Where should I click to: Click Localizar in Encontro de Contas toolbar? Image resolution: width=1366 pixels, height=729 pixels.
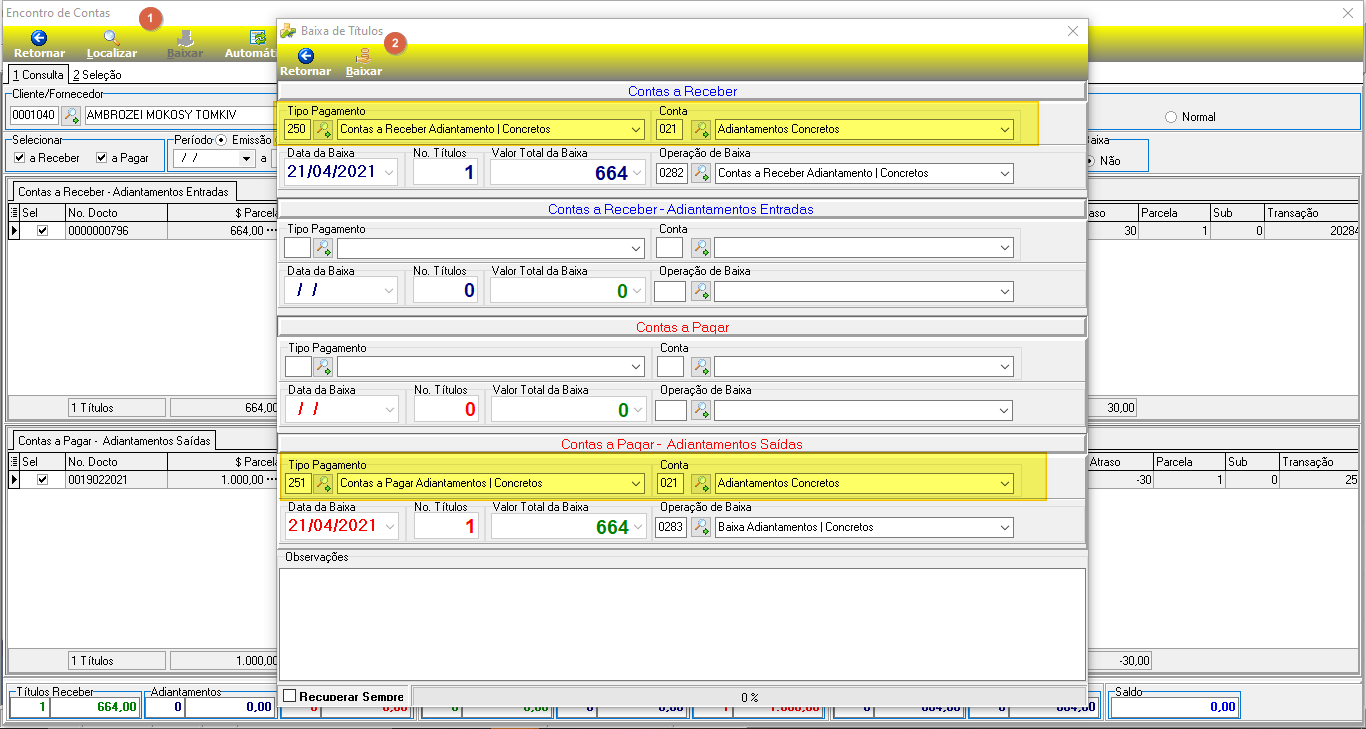[x=111, y=44]
